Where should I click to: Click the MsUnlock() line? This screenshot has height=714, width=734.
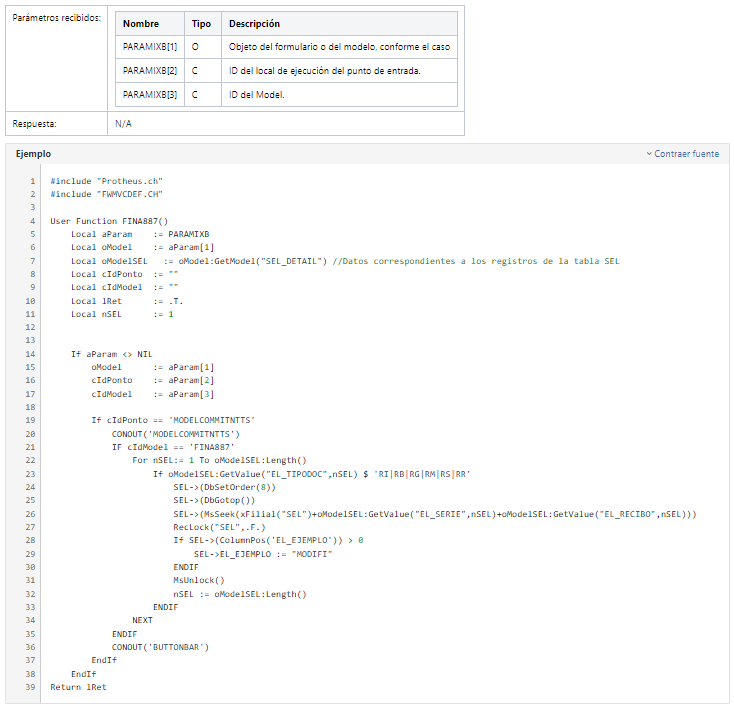pyautogui.click(x=199, y=580)
